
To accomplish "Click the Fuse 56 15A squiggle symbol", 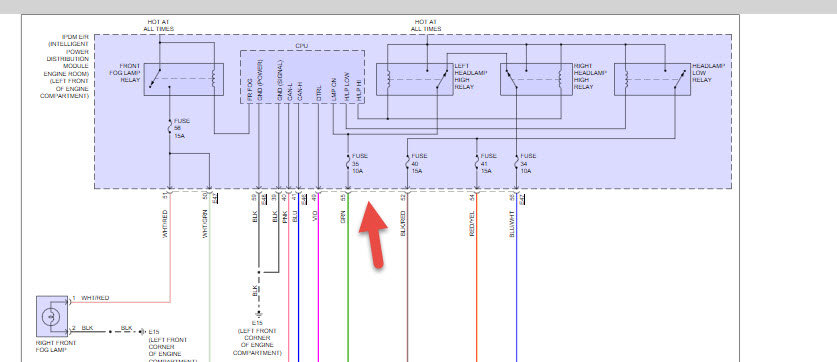I will [170, 128].
